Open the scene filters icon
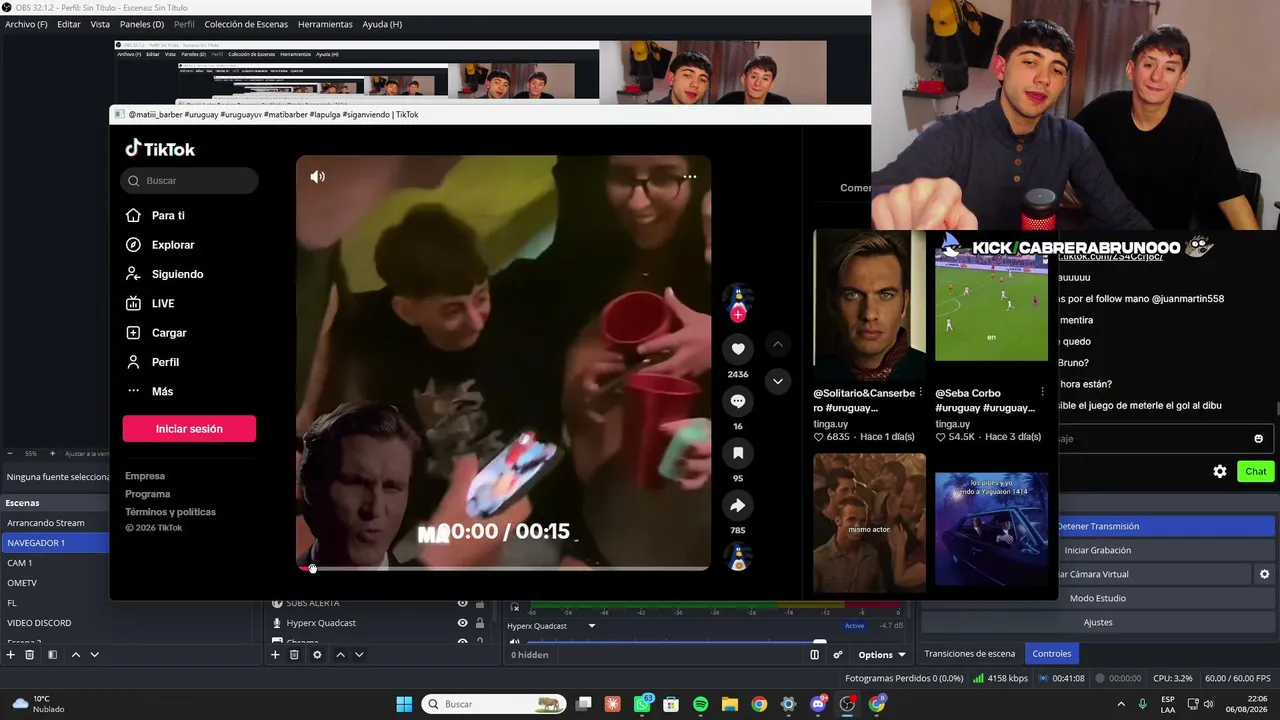 tap(52, 655)
